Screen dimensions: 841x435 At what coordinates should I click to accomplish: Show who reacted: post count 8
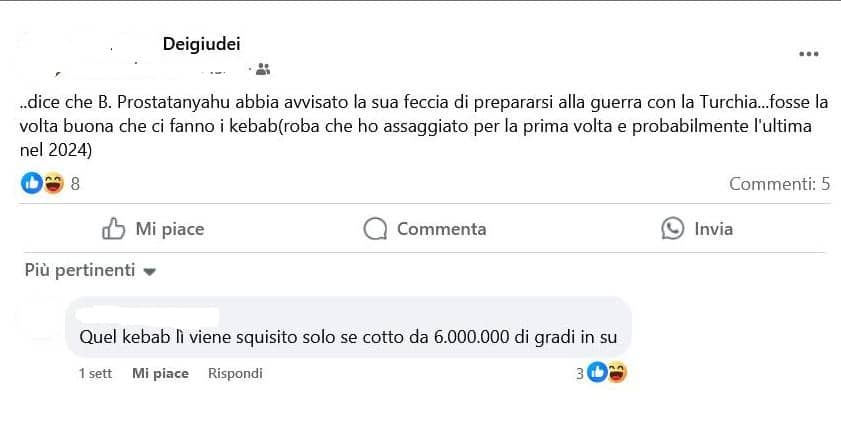pos(75,183)
